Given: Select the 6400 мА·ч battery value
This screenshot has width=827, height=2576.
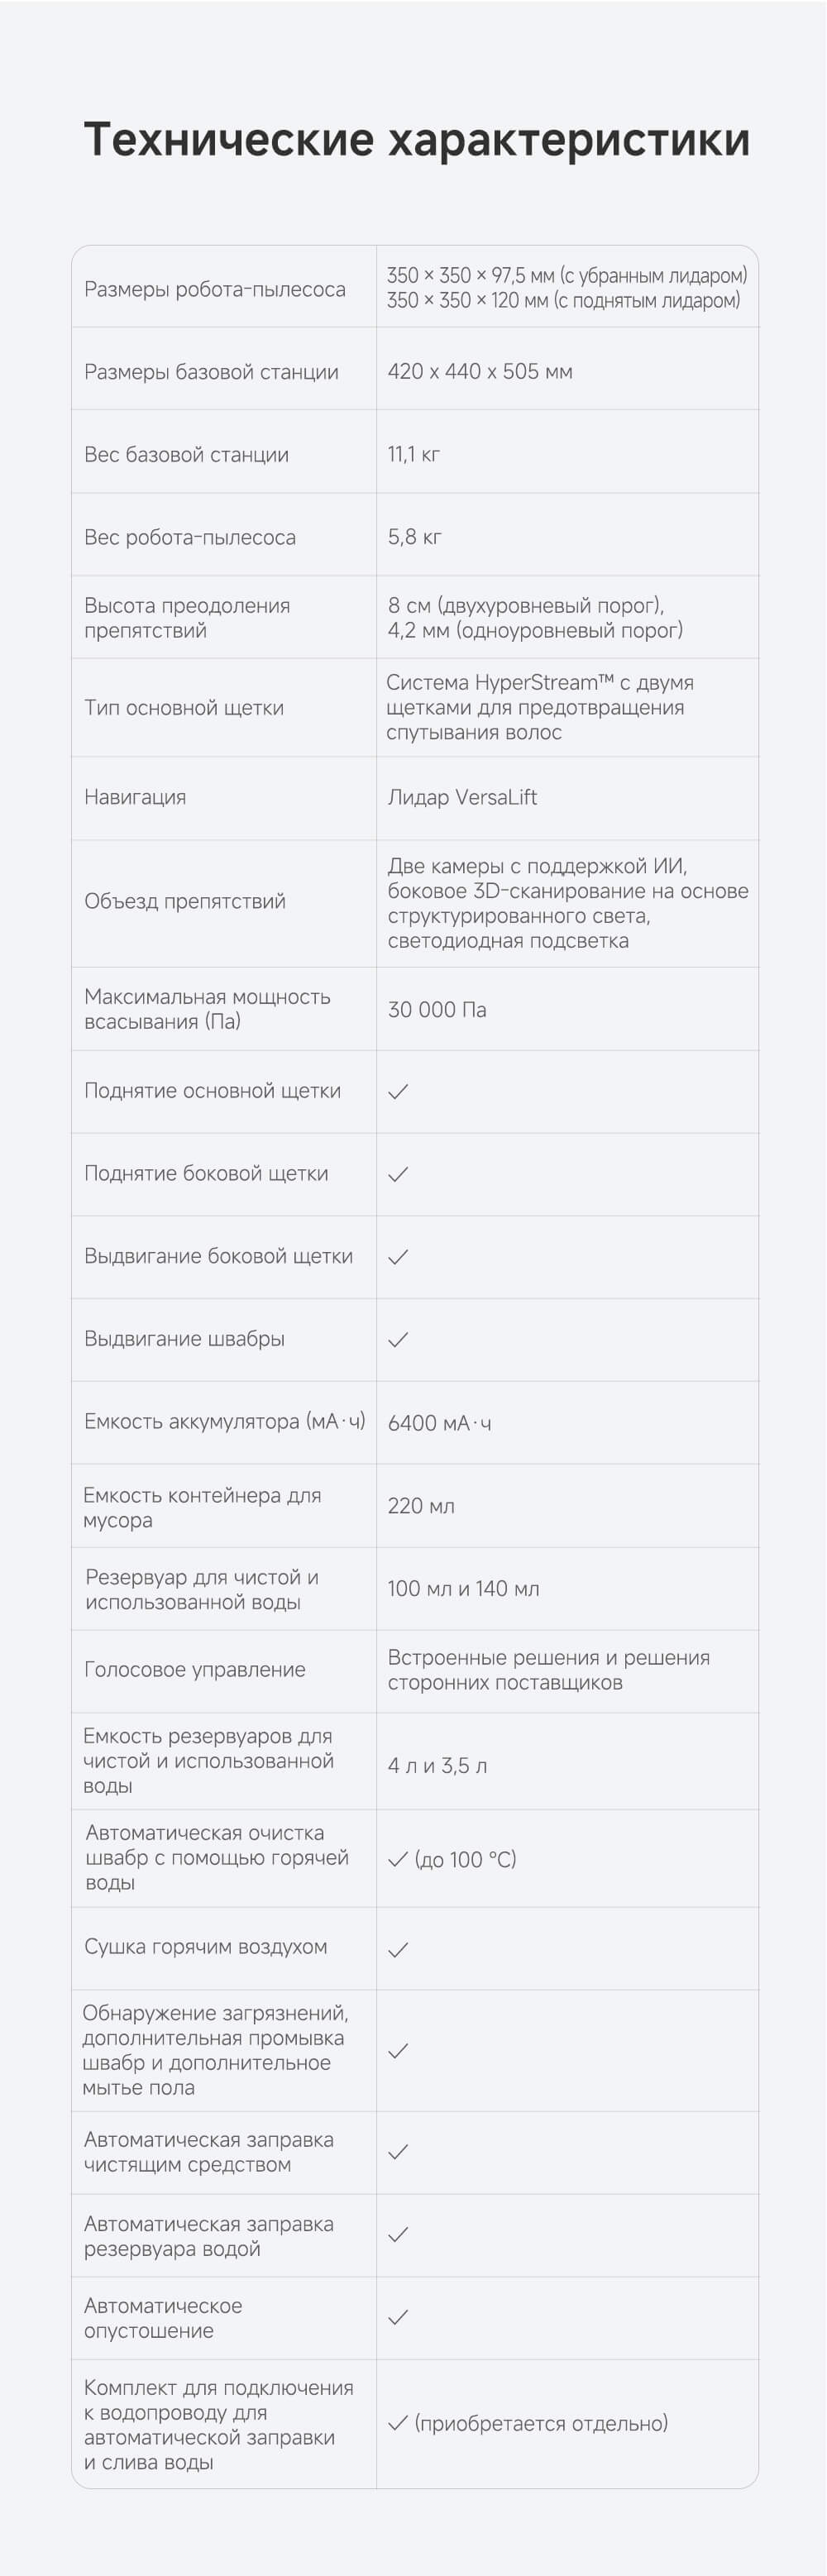Looking at the screenshot, I should click(x=439, y=1422).
